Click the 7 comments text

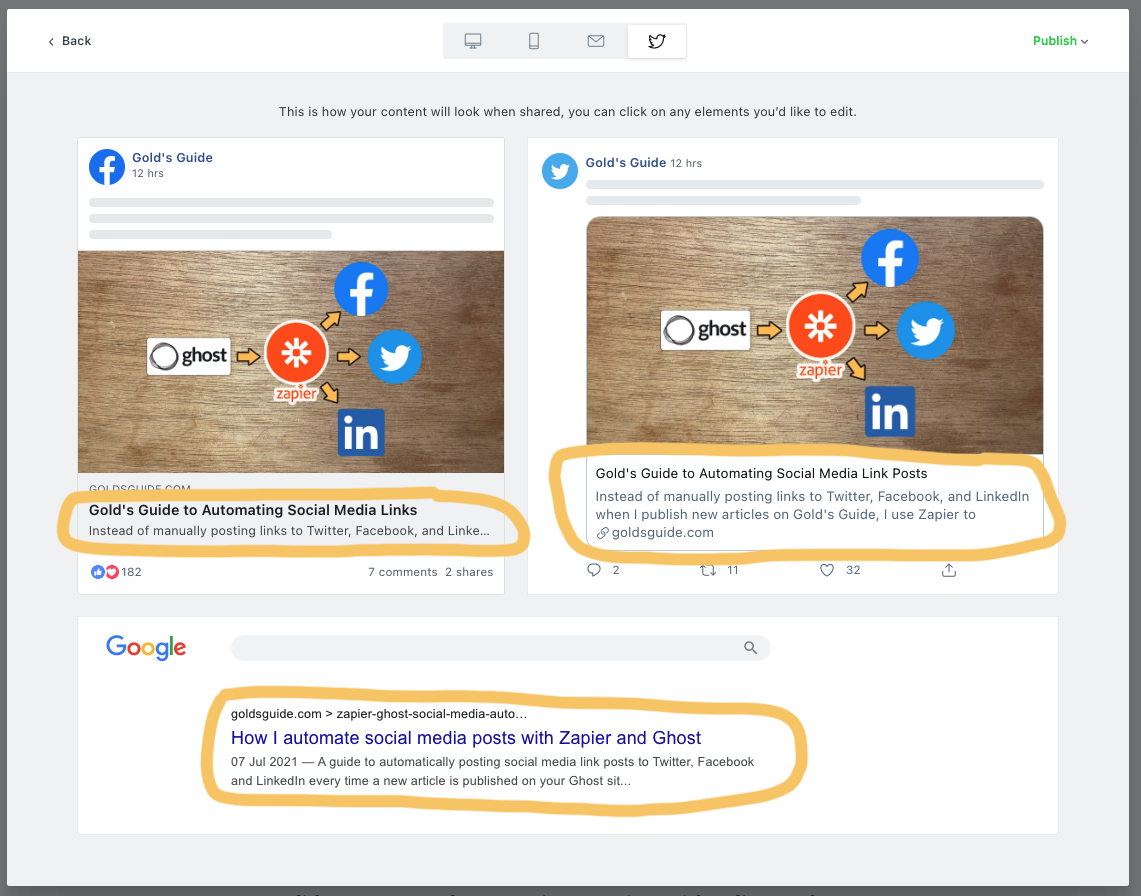[402, 572]
